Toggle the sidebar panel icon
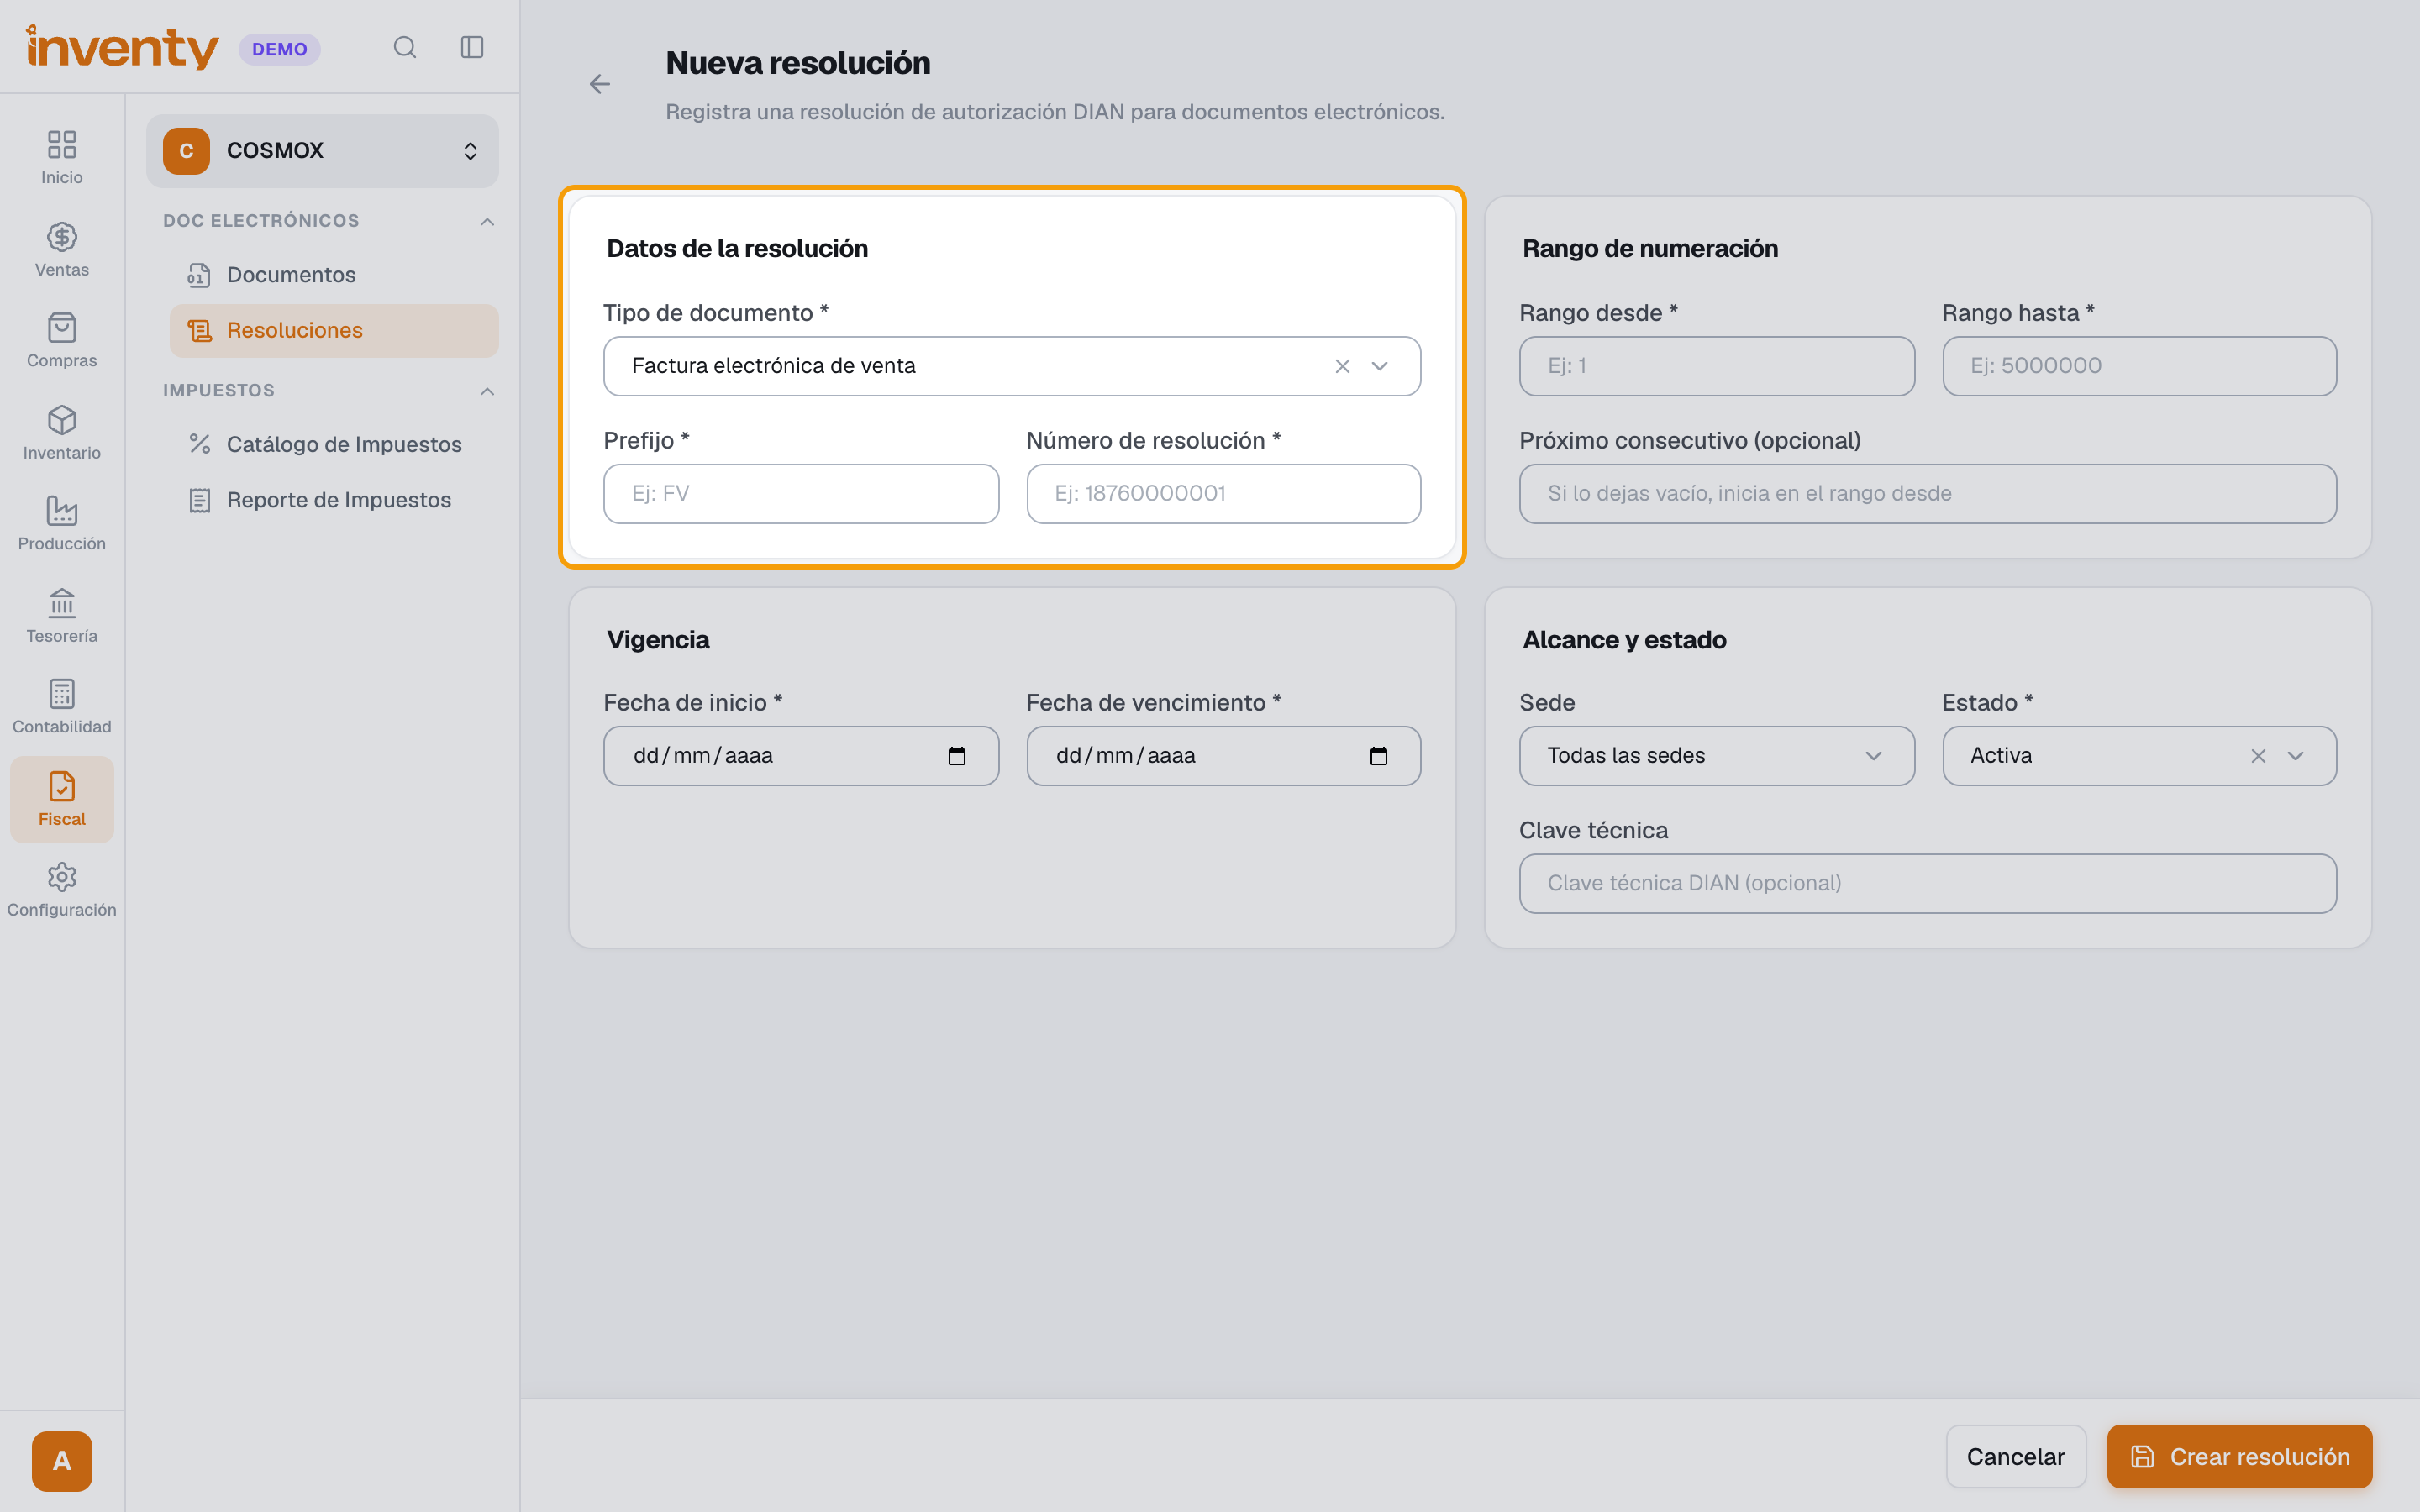 tap(472, 47)
